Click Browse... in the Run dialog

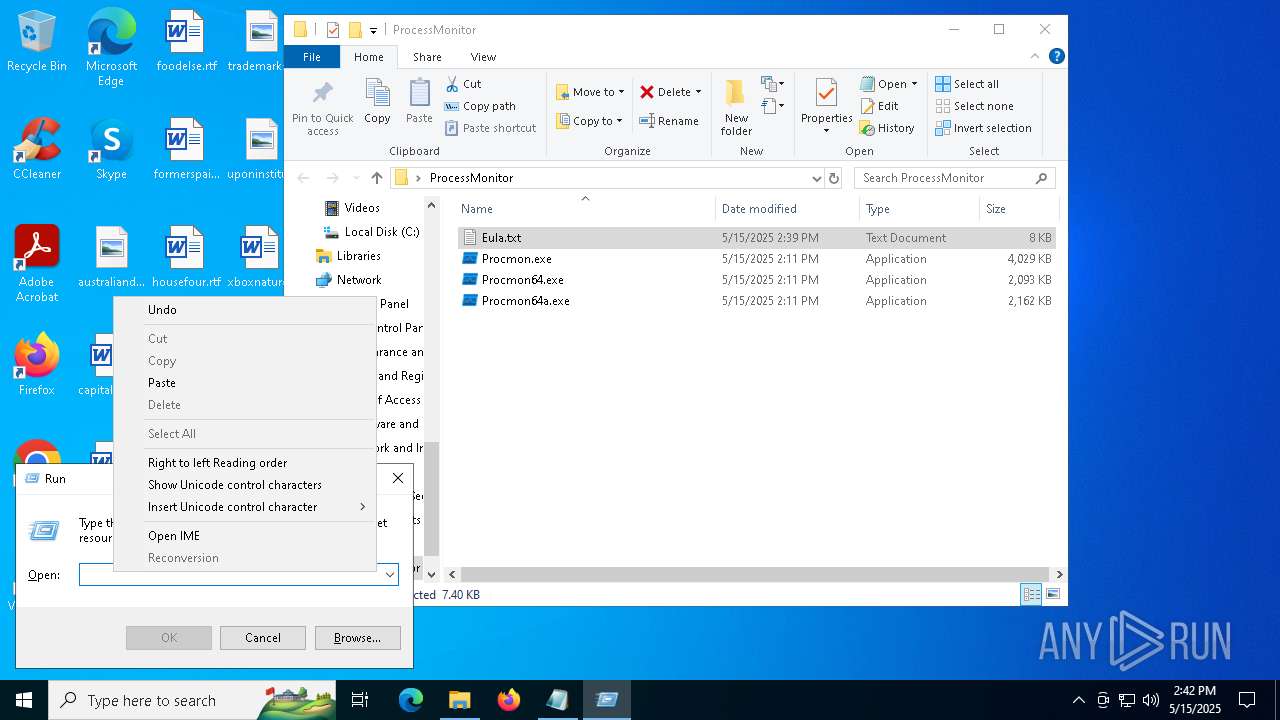coord(357,638)
